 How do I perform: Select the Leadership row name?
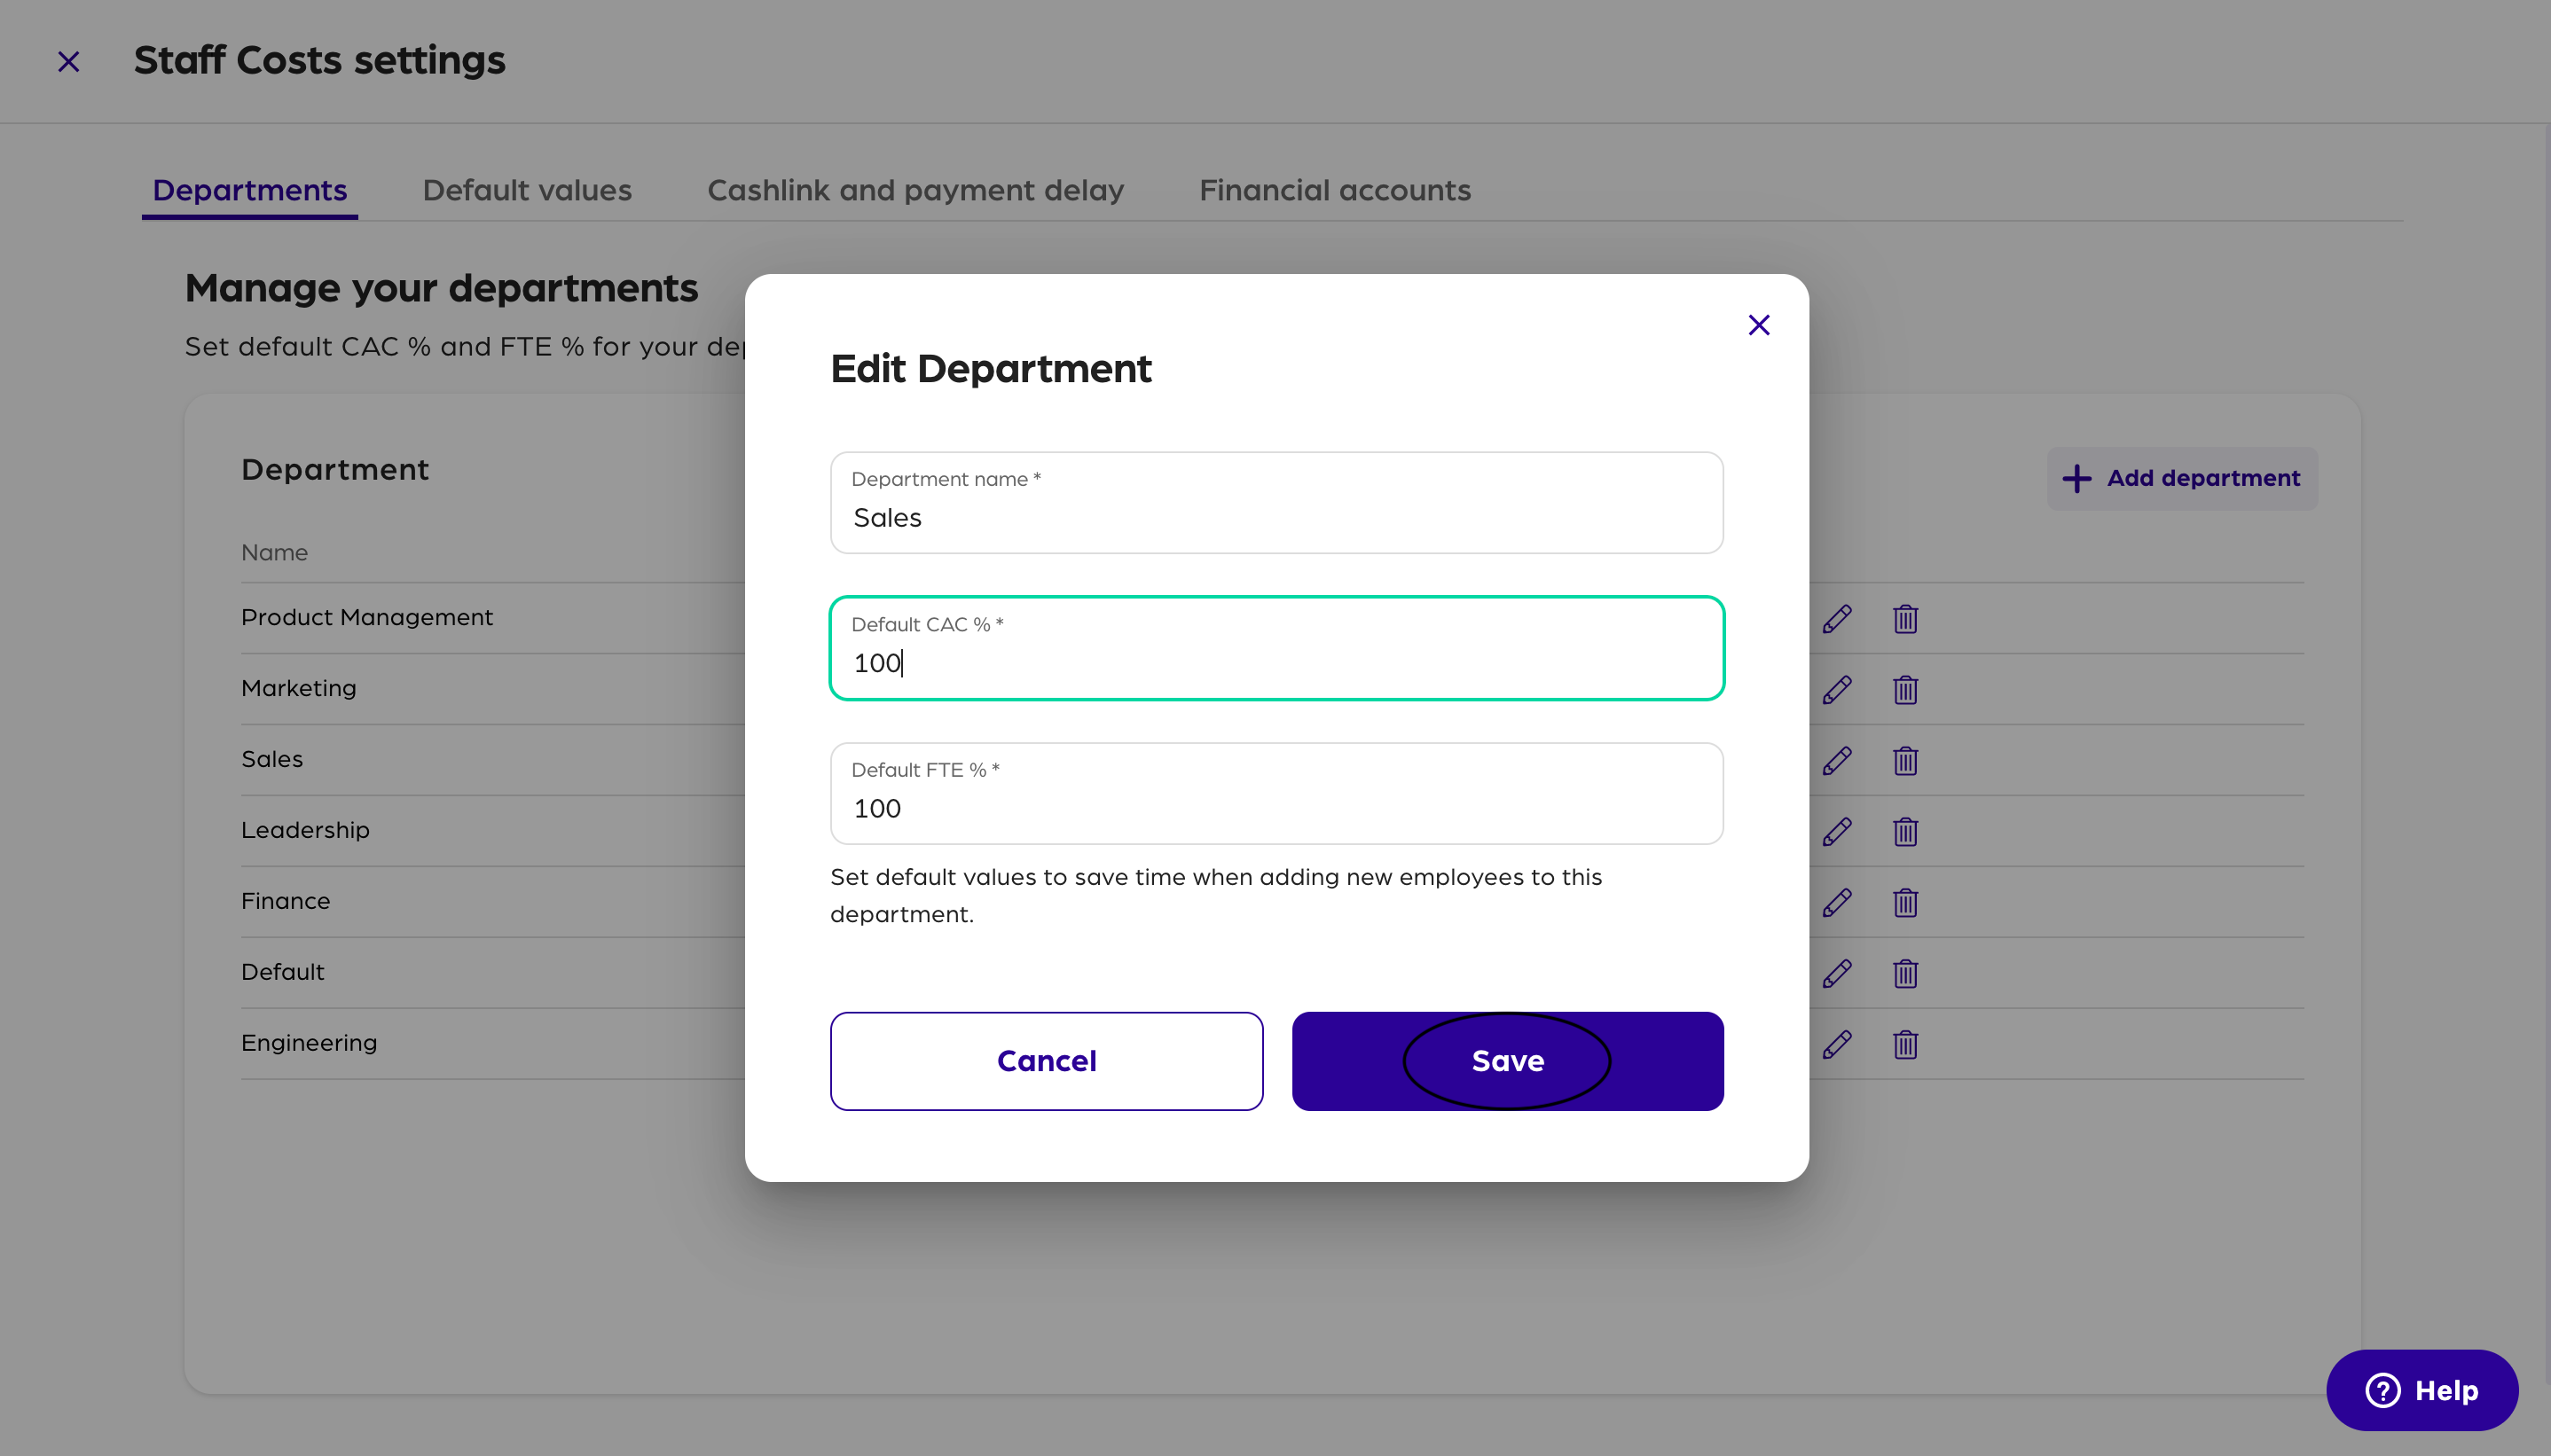(x=305, y=830)
